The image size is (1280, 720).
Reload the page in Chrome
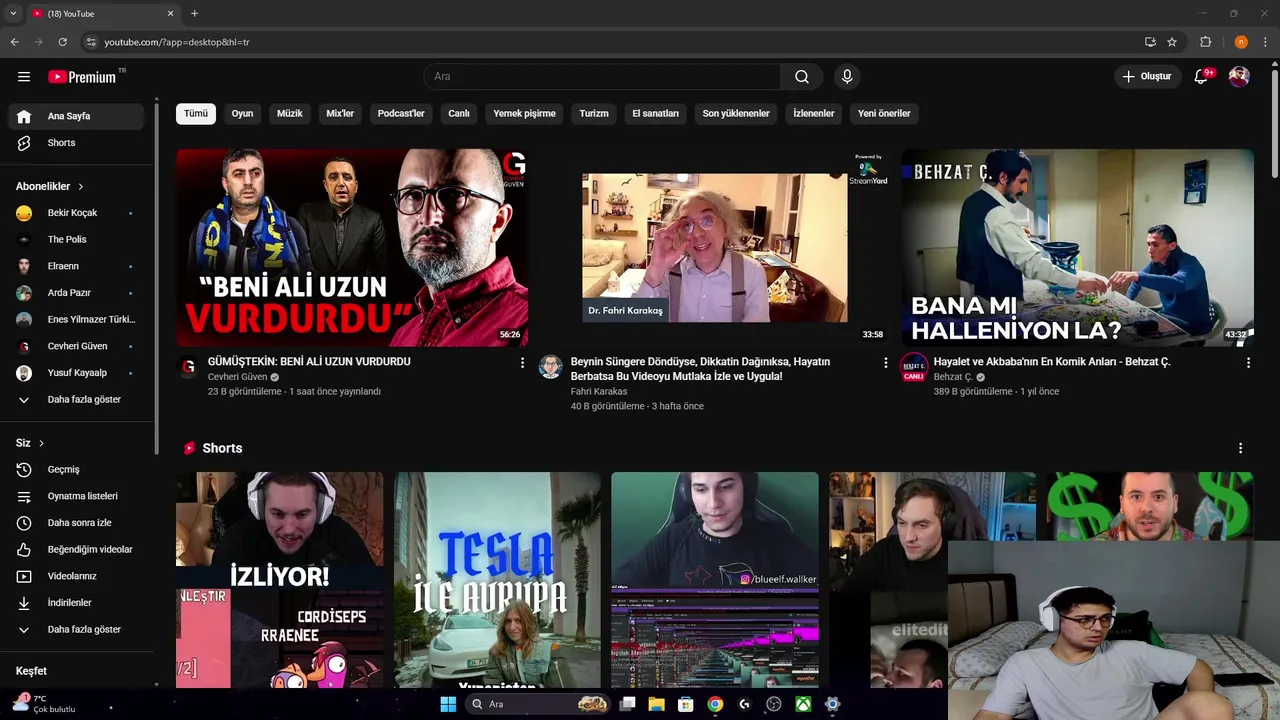click(62, 42)
